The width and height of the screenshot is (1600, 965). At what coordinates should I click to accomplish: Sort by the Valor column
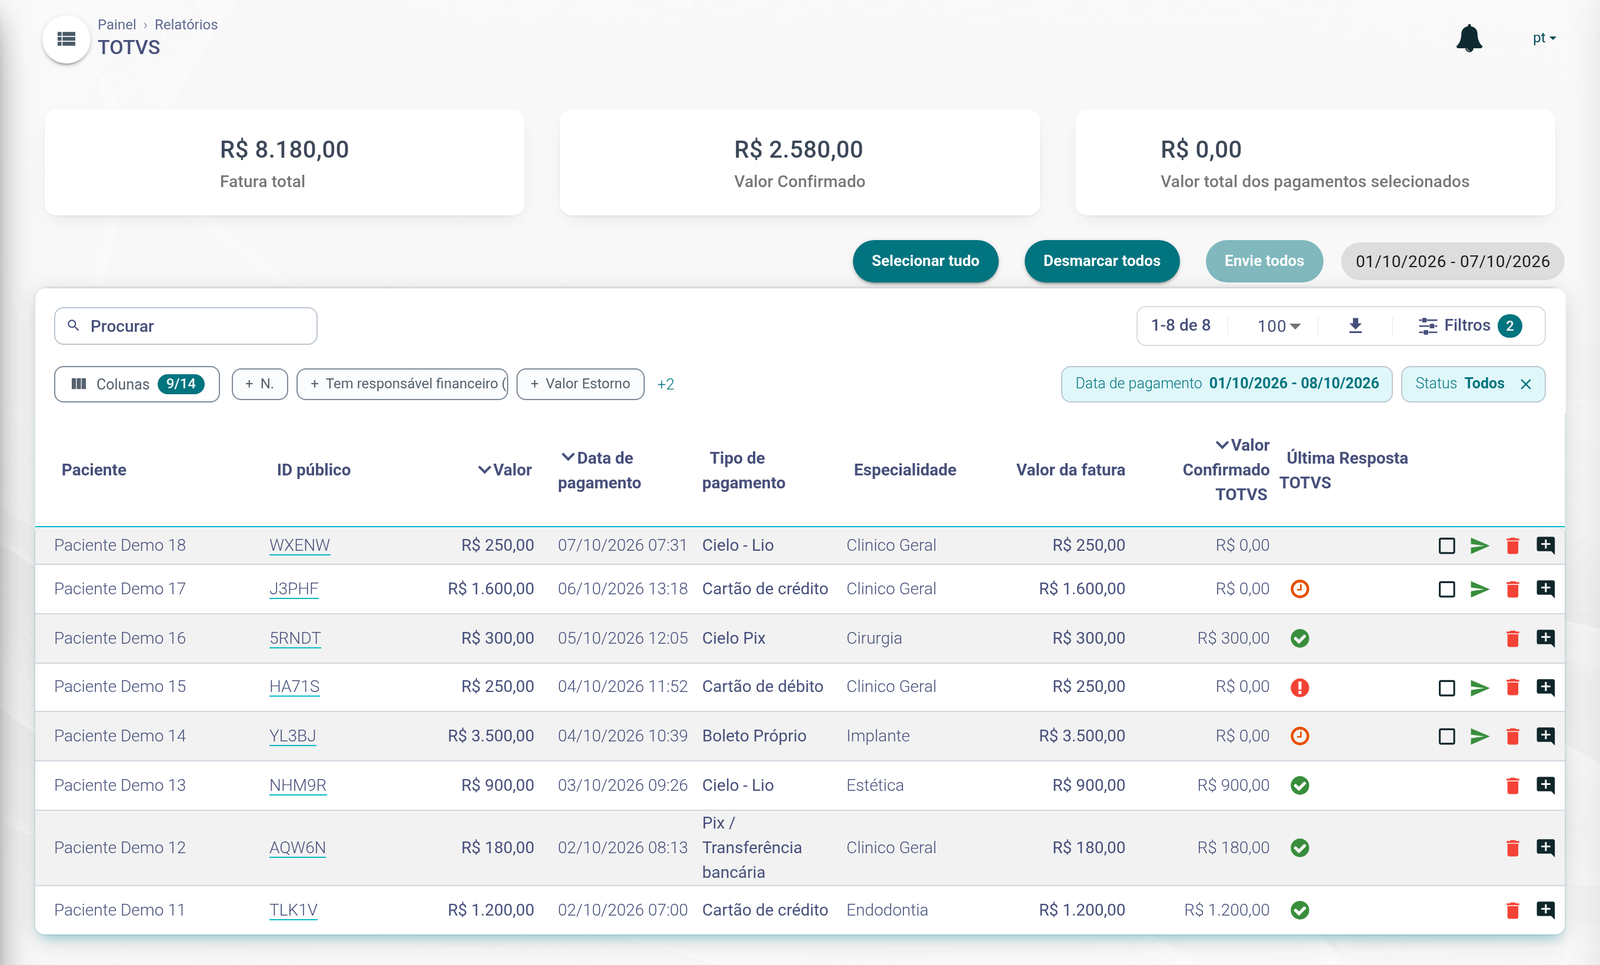pos(505,470)
